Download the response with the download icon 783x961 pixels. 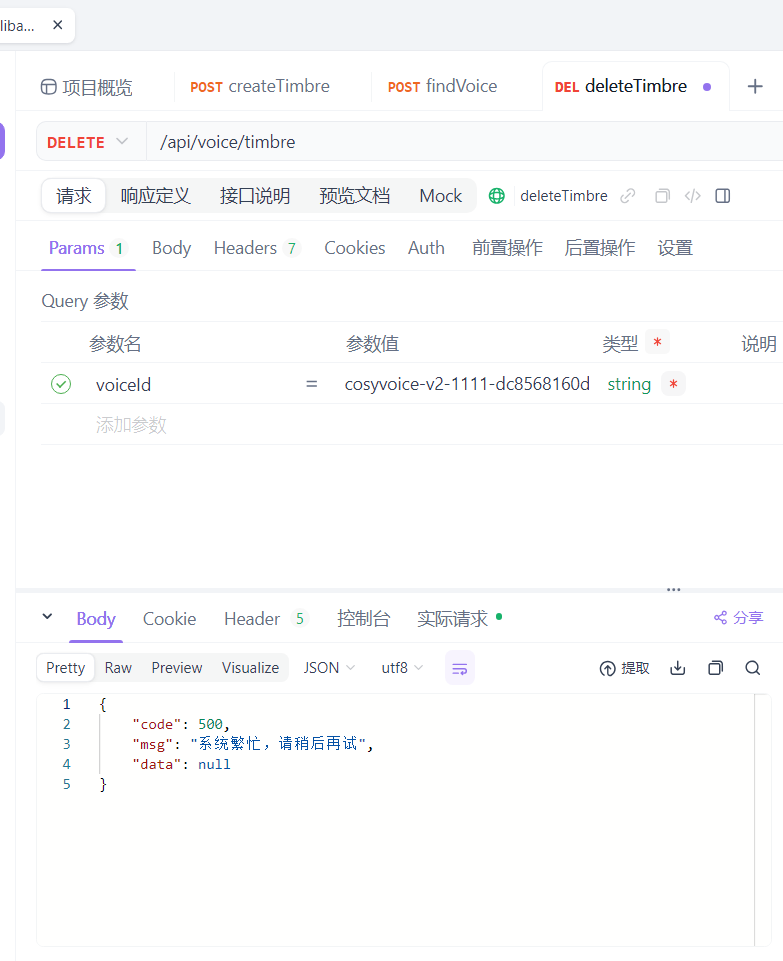[678, 668]
